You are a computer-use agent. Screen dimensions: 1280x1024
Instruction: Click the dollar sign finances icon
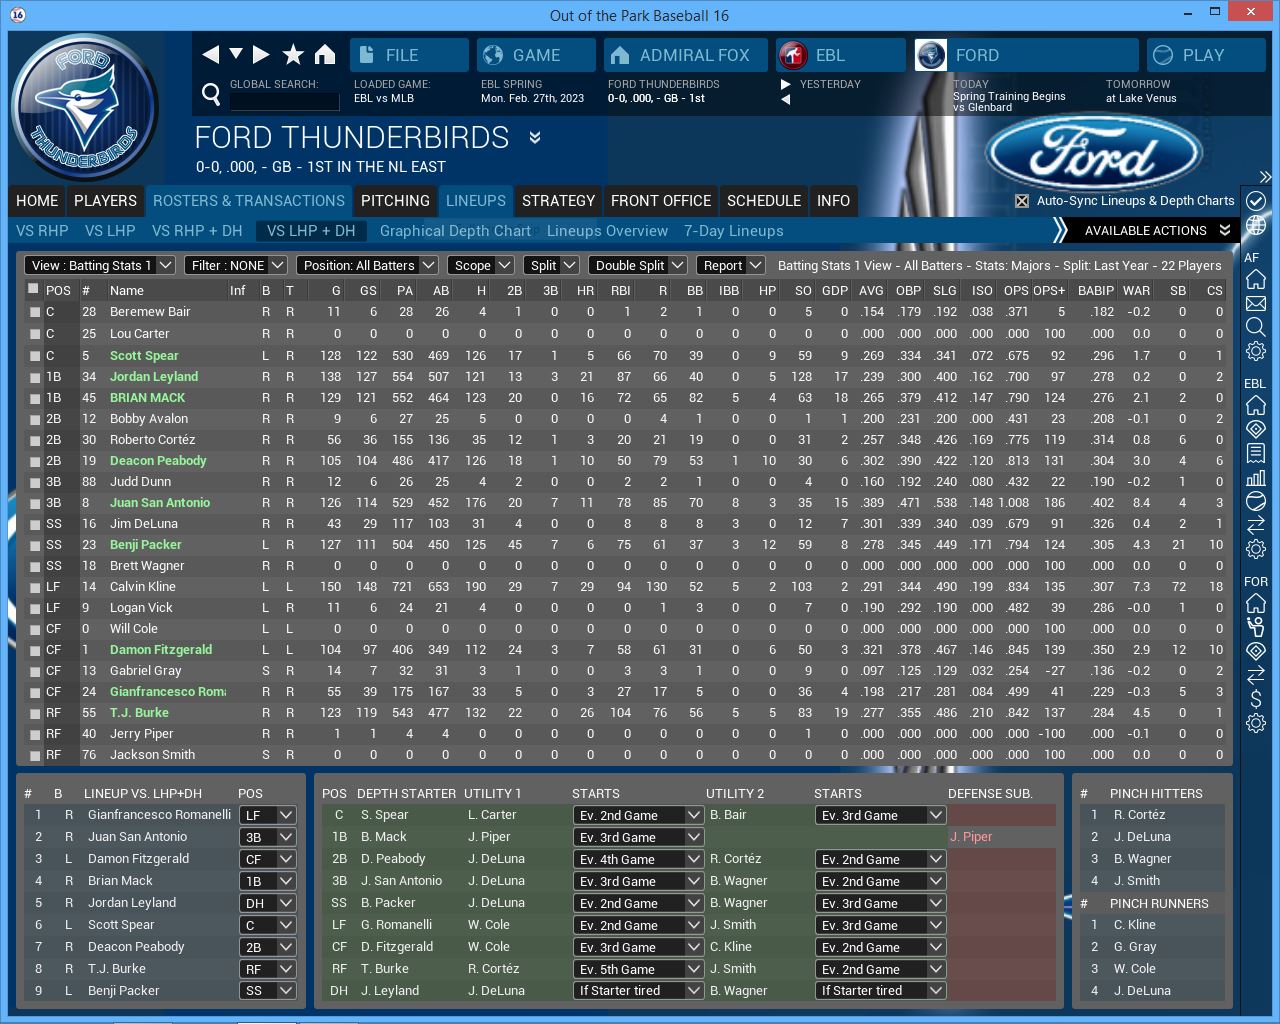pos(1256,699)
